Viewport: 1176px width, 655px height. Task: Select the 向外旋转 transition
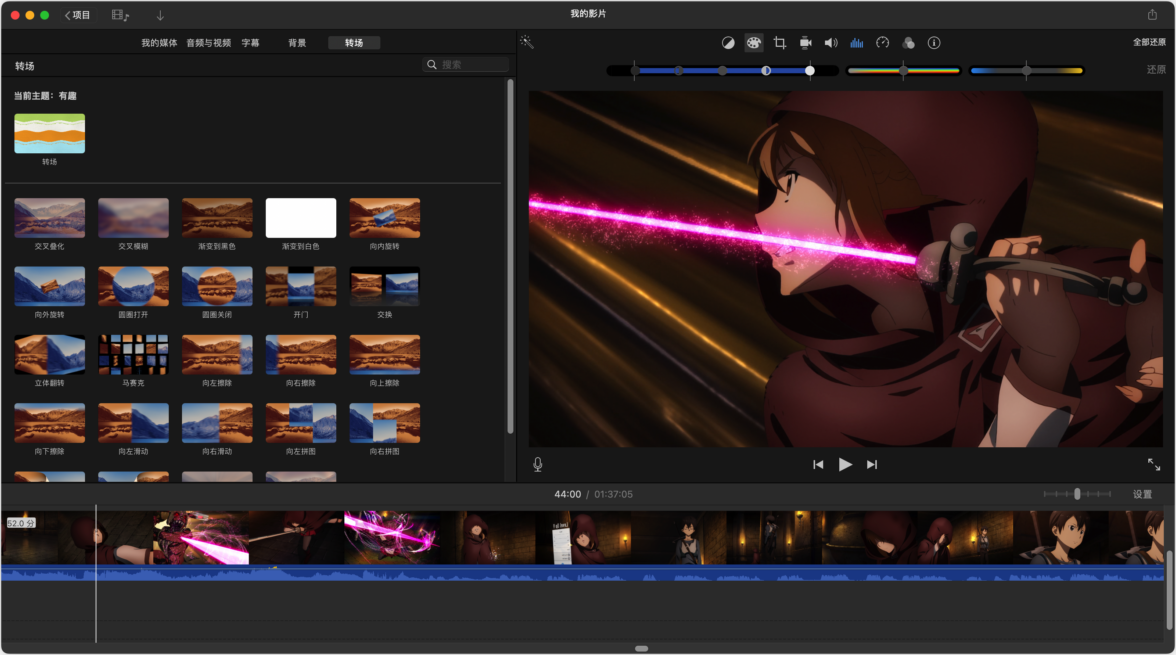(x=50, y=286)
